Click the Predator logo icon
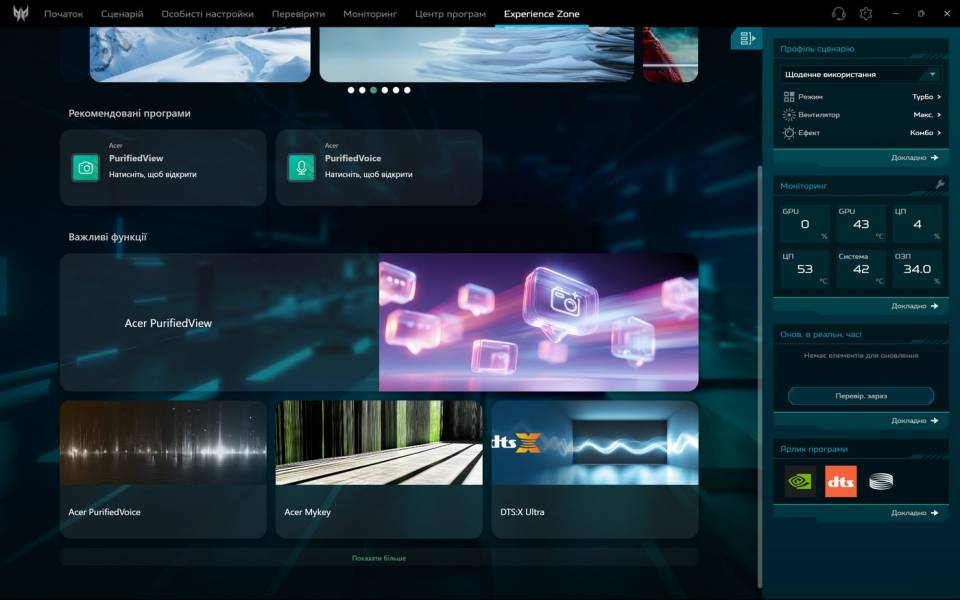 point(21,13)
